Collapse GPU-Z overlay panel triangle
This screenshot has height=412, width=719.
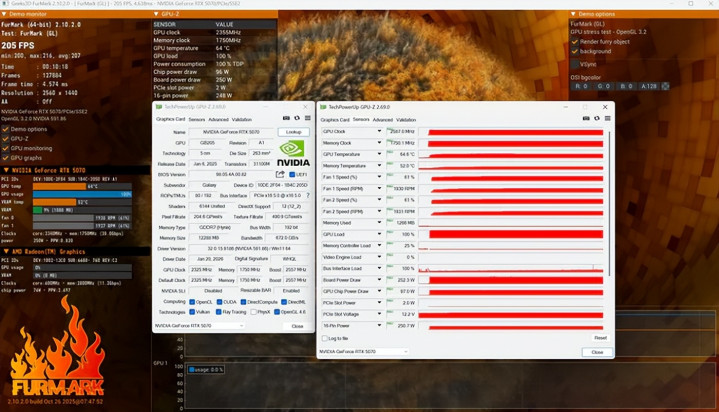coord(156,14)
